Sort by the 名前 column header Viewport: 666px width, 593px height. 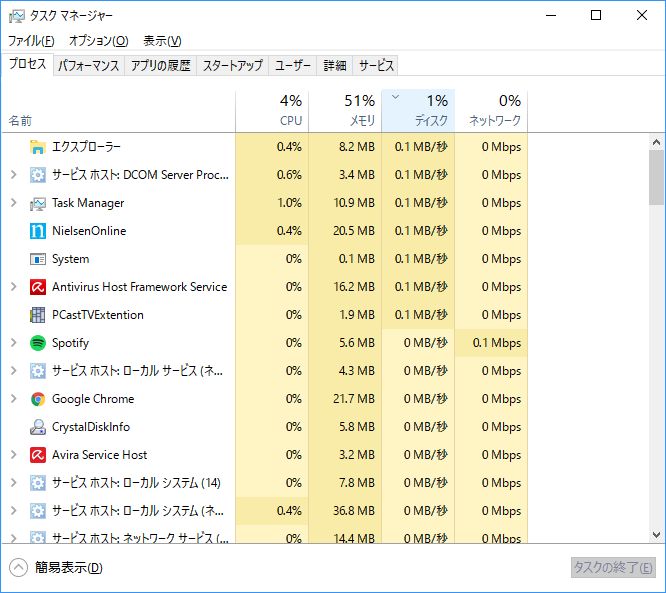[119, 111]
